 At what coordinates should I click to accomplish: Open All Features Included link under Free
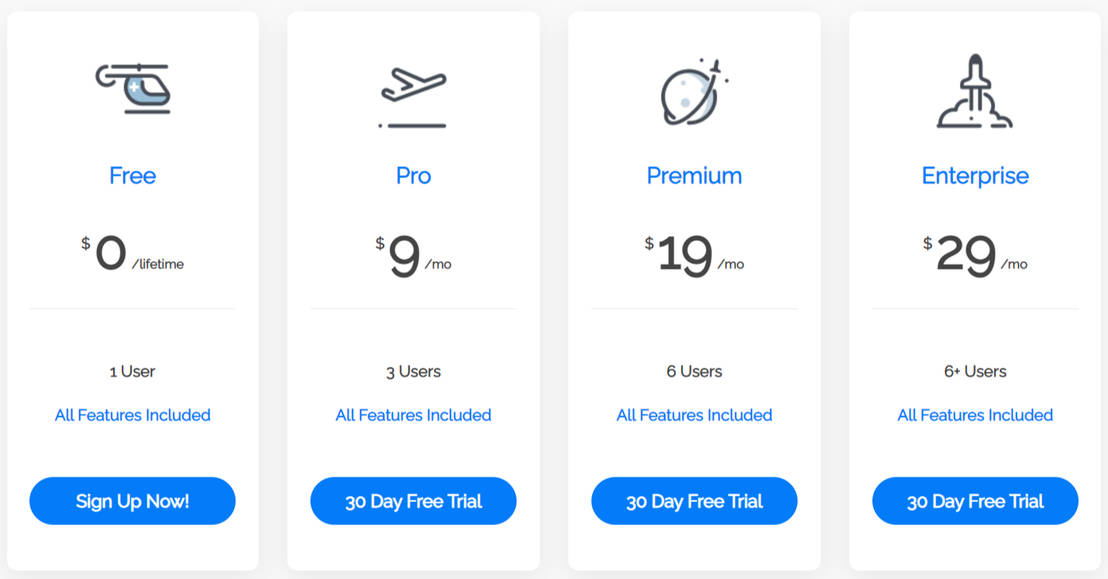click(133, 415)
